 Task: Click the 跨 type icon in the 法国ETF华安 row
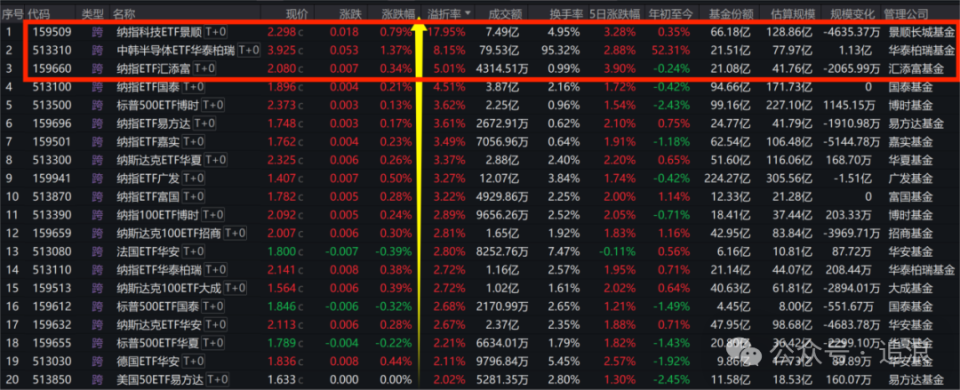pyautogui.click(x=97, y=251)
